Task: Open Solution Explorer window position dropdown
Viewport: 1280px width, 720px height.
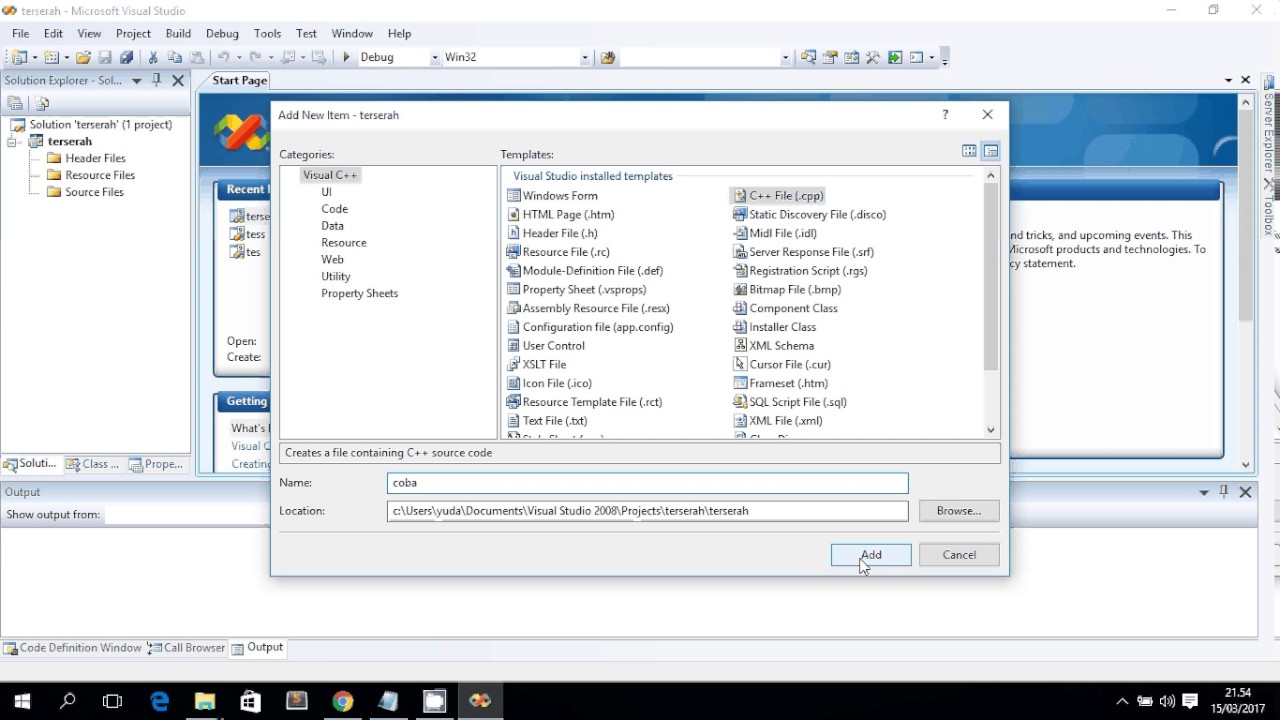Action: pos(137,81)
